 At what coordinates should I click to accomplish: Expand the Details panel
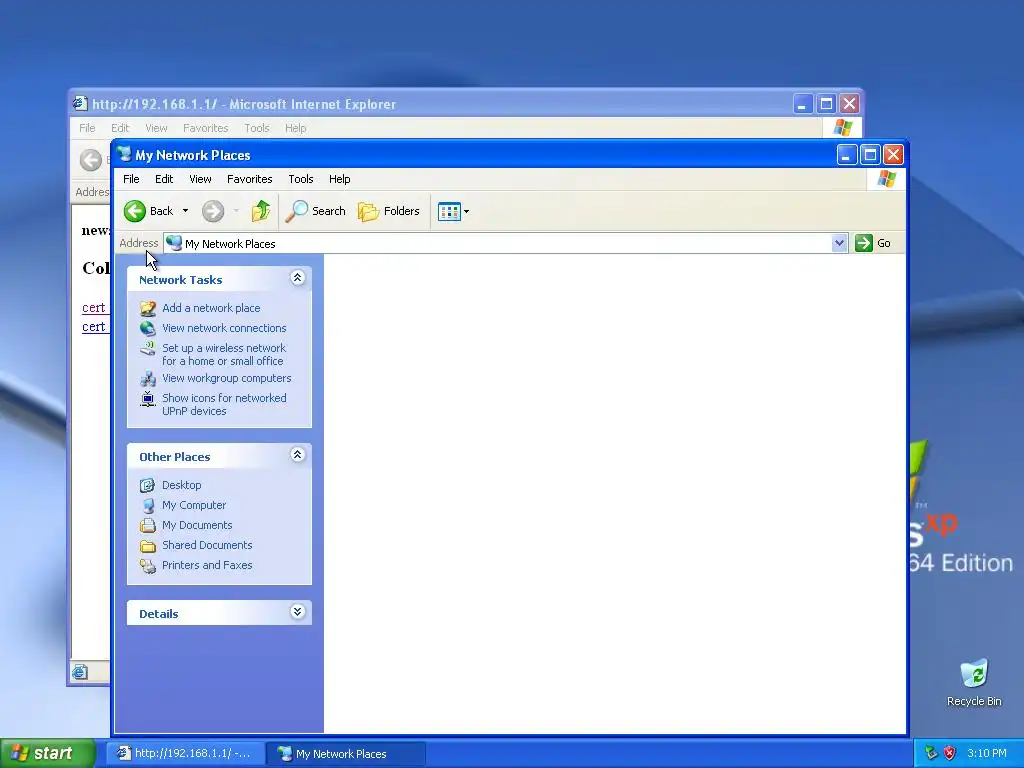click(297, 612)
